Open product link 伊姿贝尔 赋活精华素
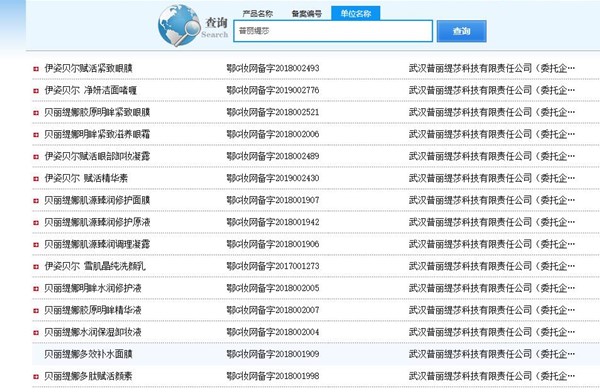The image size is (600, 392). click(86, 178)
